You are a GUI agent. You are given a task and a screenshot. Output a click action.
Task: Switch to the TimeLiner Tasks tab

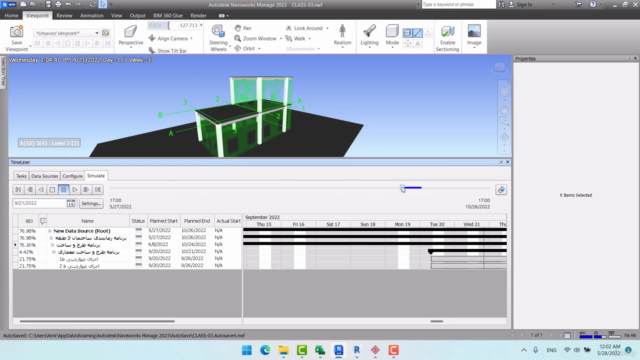pyautogui.click(x=21, y=176)
